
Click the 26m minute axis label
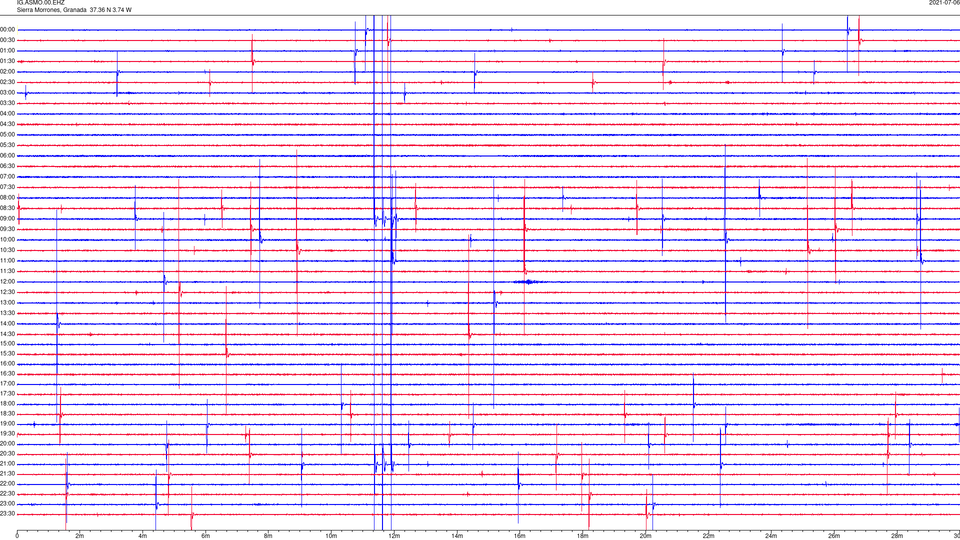click(834, 536)
